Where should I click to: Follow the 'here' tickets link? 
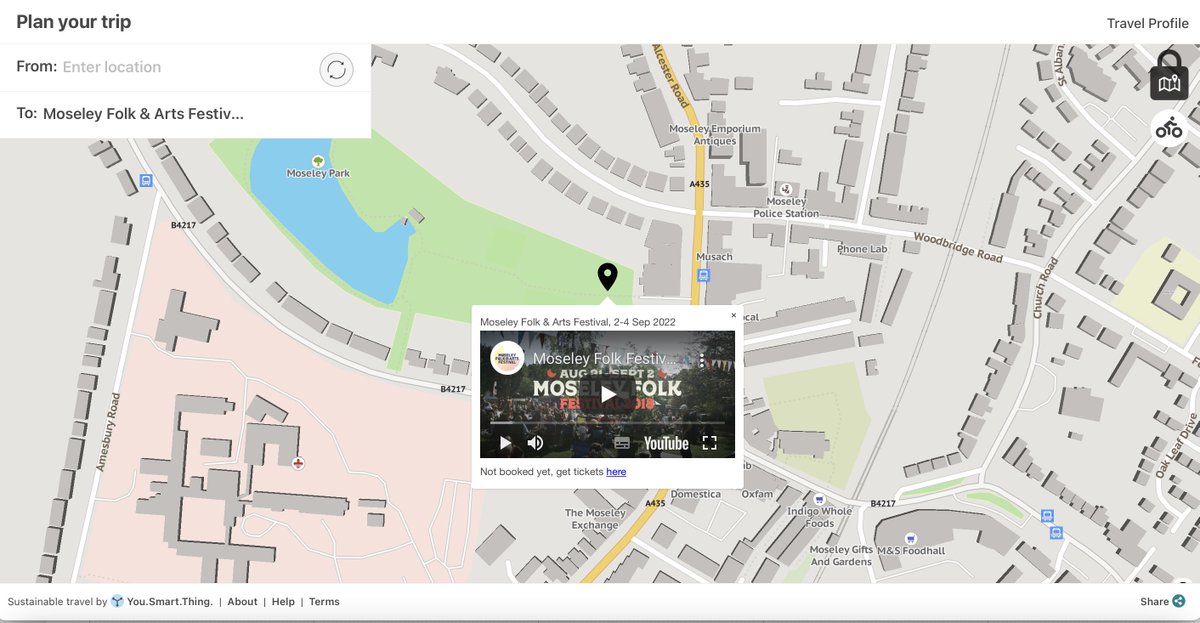tap(616, 472)
